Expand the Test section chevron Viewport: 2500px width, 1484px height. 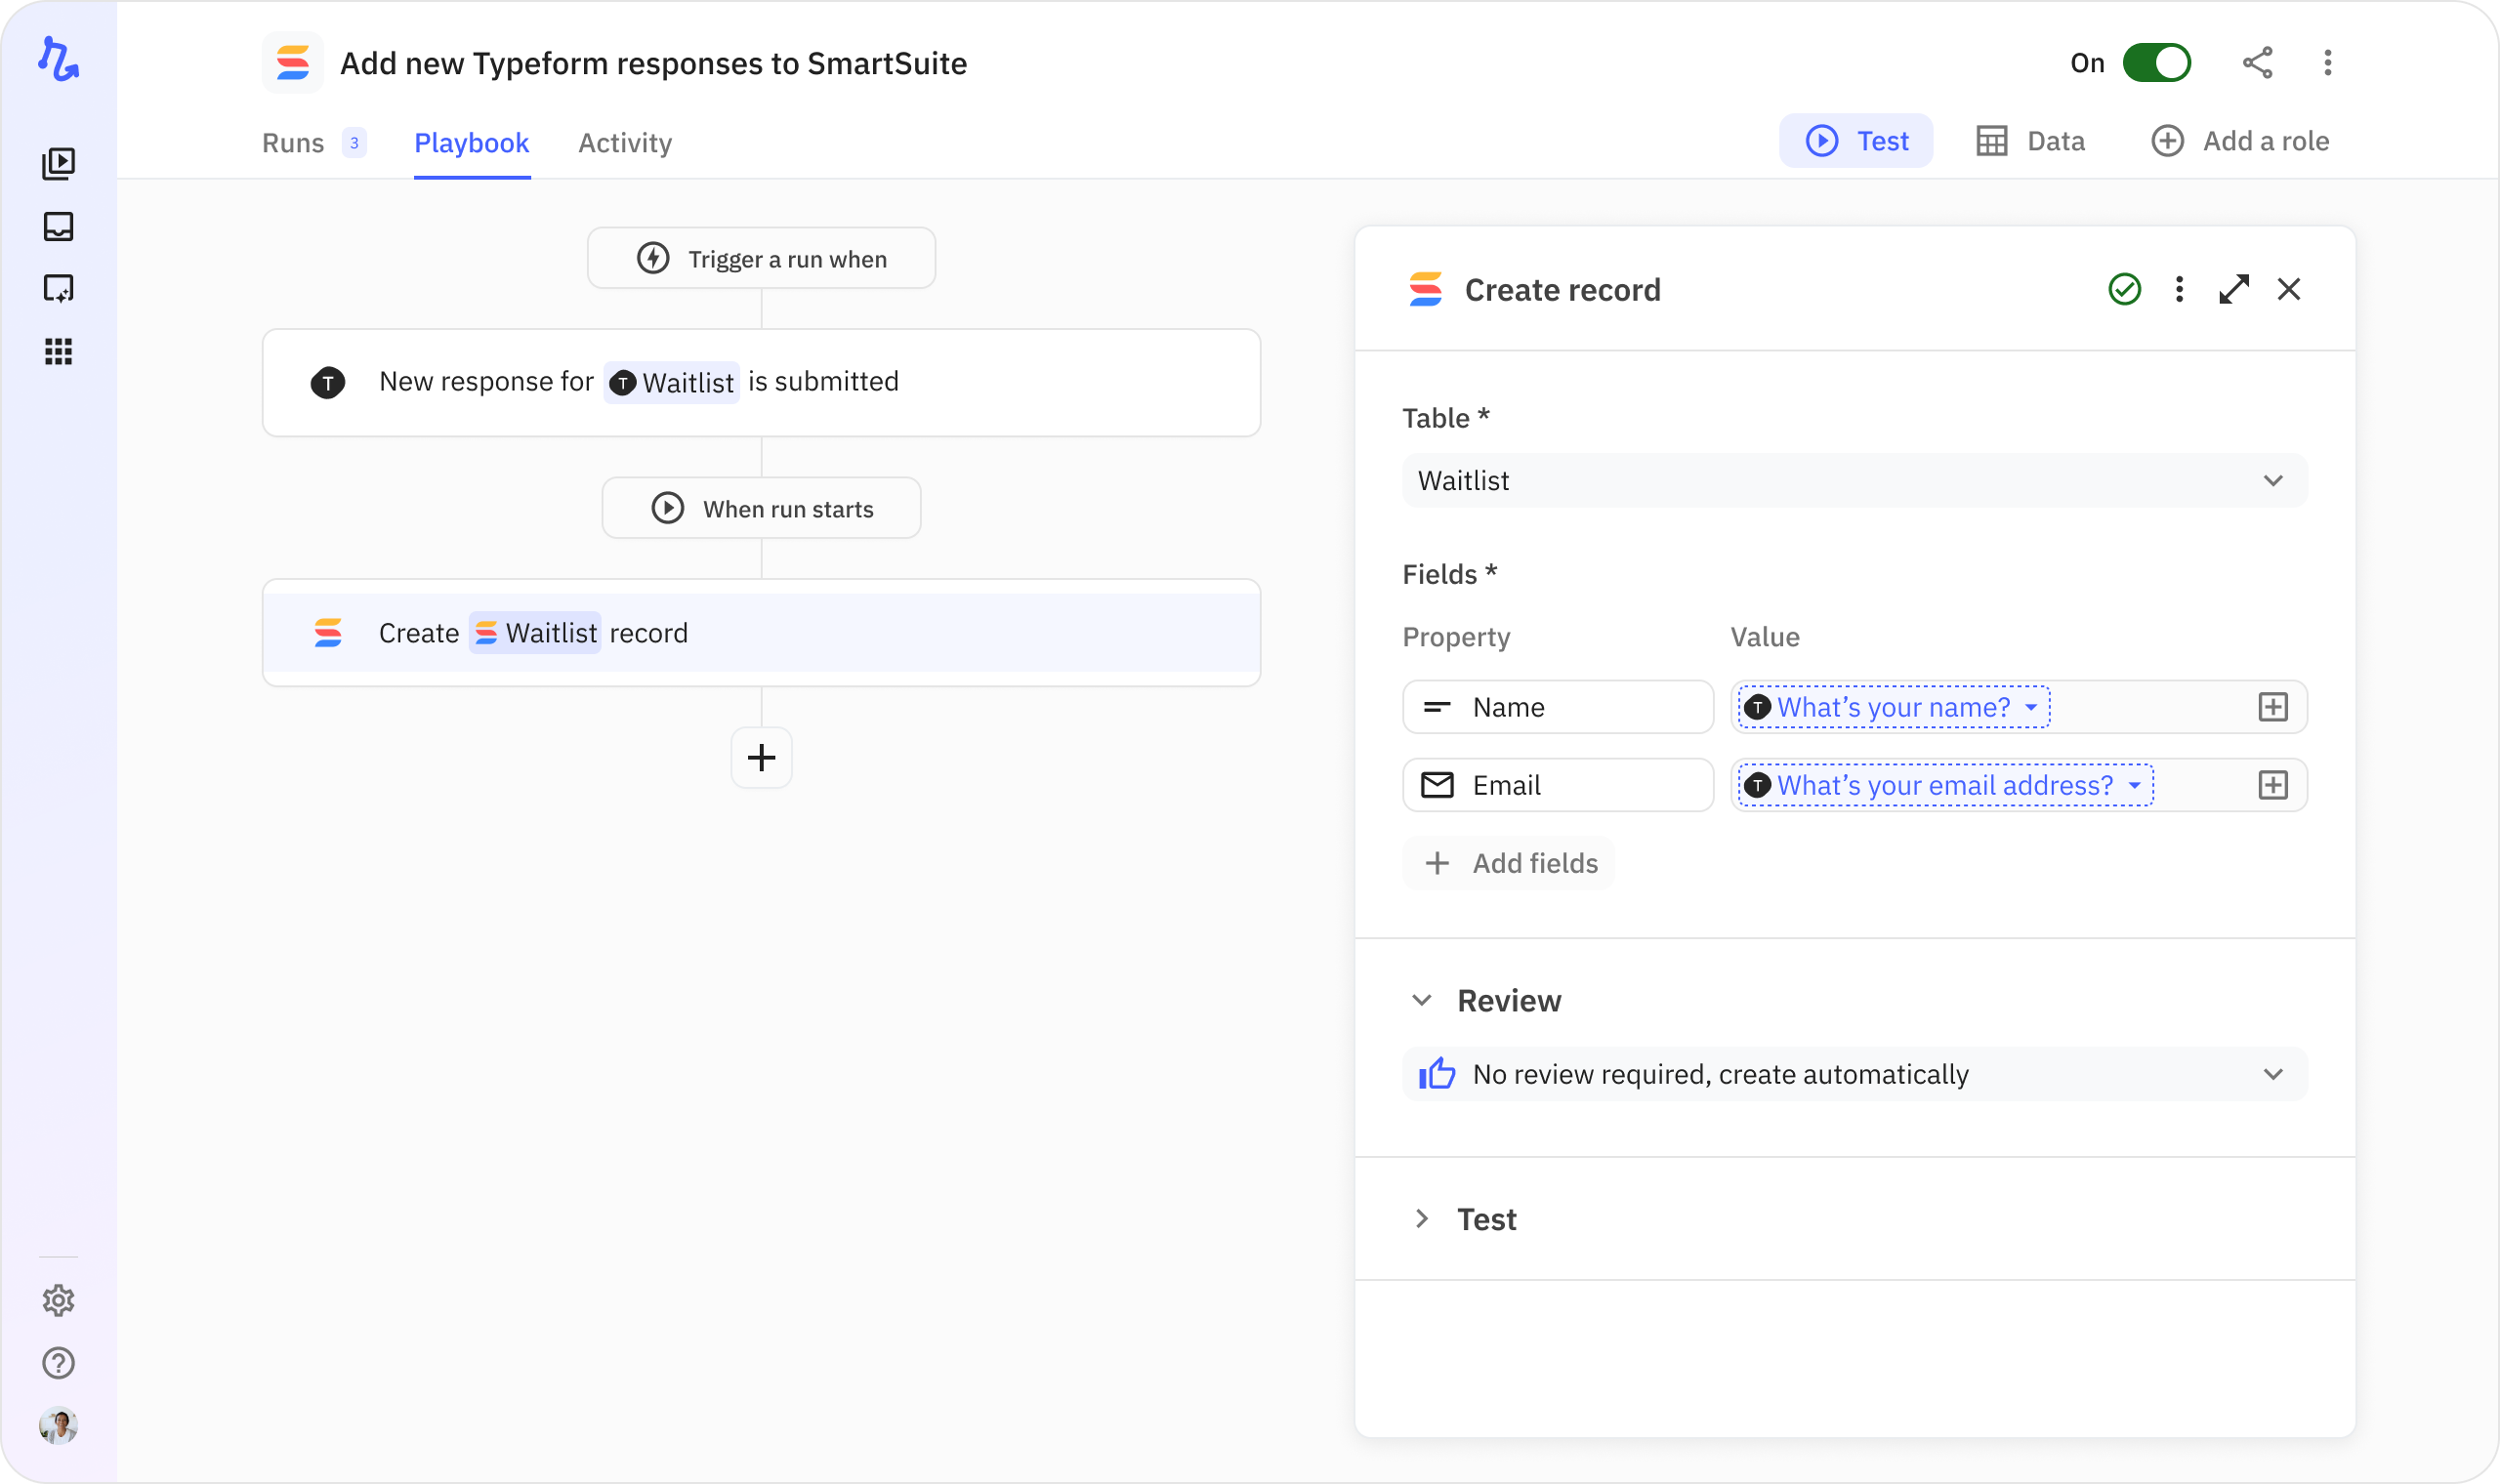tap(1422, 1219)
